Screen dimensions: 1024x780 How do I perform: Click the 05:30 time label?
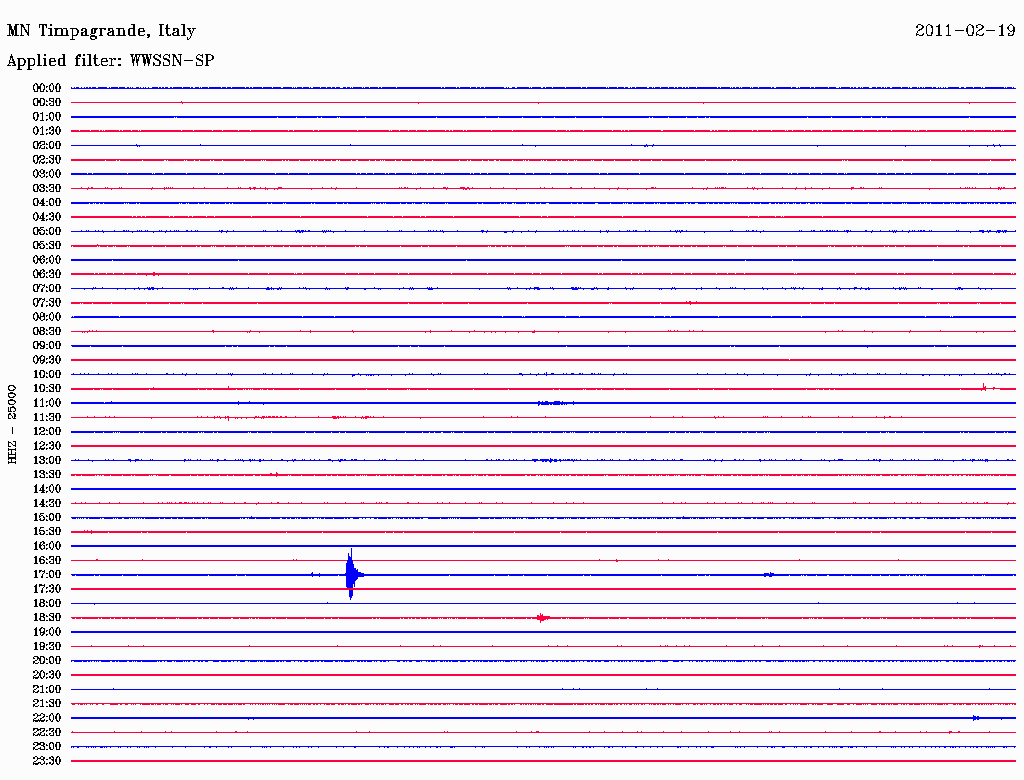point(47,246)
